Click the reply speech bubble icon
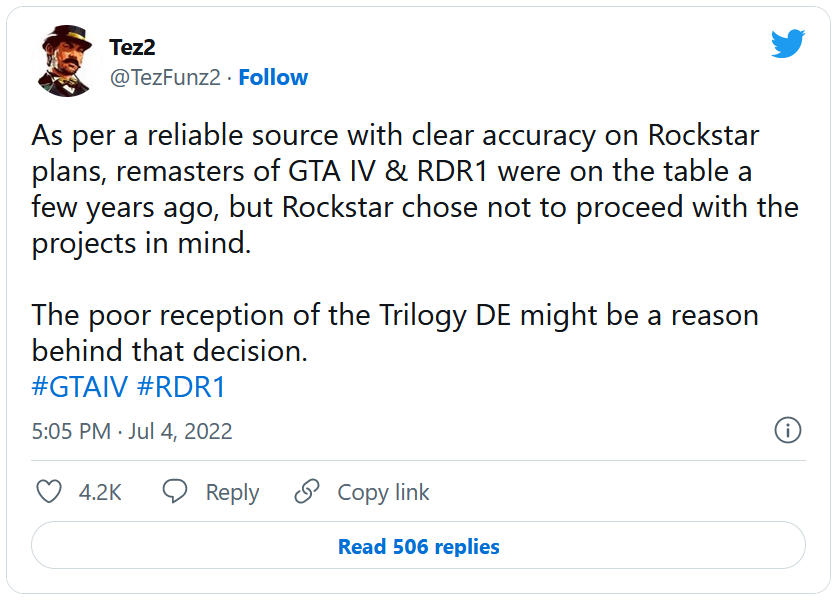The height and width of the screenshot is (601, 838). [176, 492]
